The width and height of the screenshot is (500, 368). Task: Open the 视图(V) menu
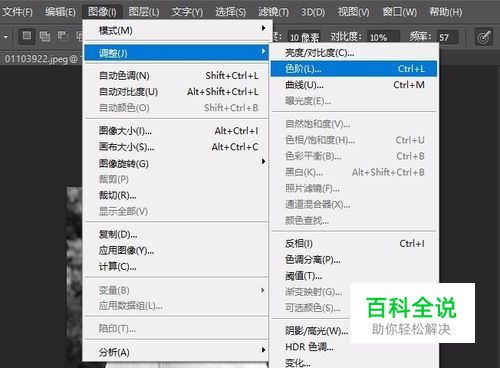tap(354, 12)
